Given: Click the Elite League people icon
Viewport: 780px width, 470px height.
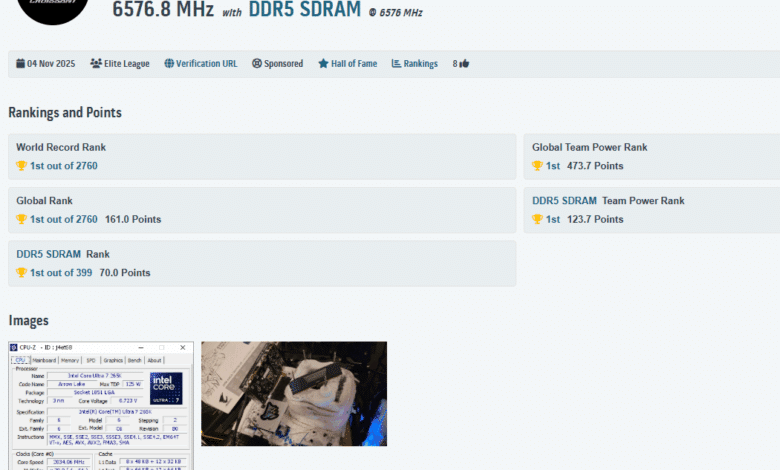Looking at the screenshot, I should 96,64.
